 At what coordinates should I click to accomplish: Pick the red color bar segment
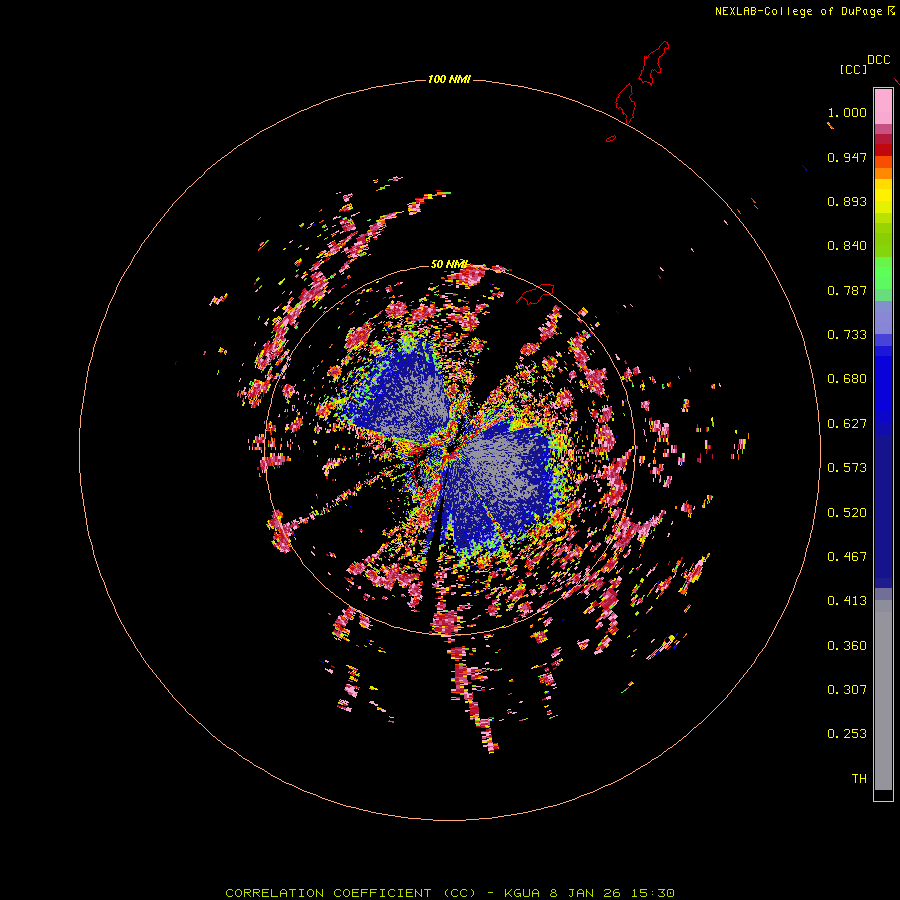point(883,150)
